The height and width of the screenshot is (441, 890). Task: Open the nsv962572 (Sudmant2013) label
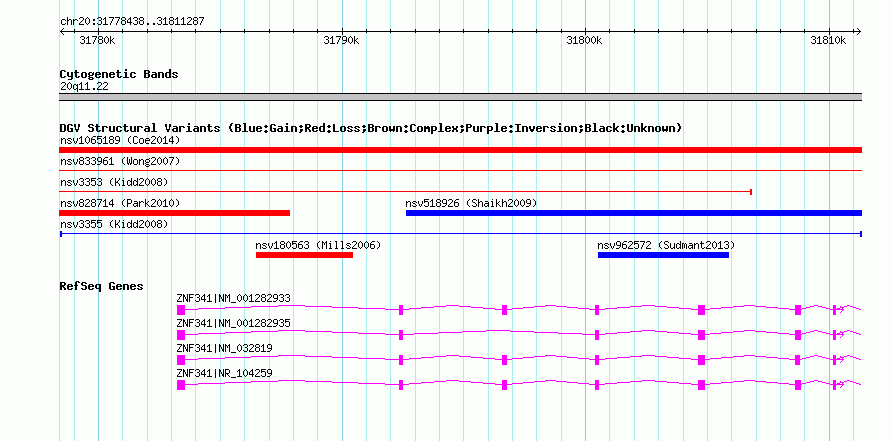pos(666,245)
